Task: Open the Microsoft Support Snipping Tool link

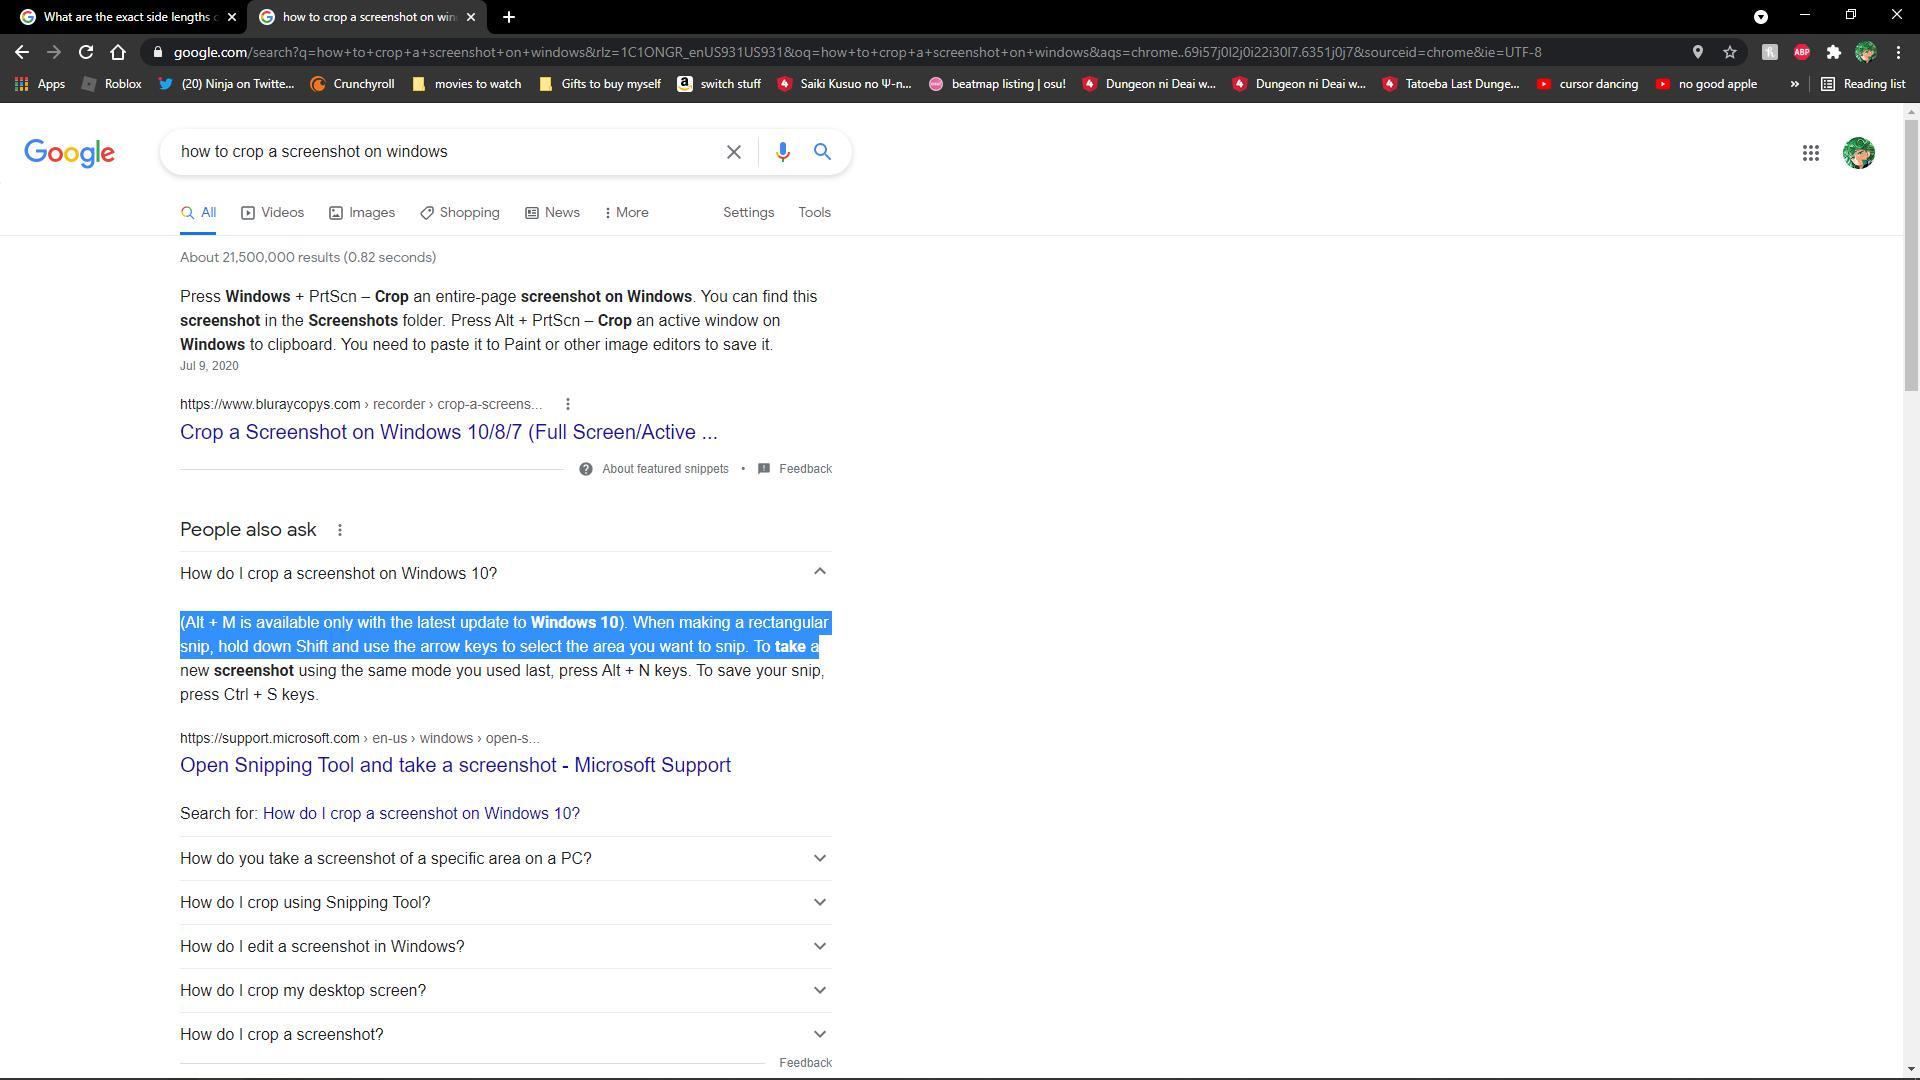Action: [455, 765]
